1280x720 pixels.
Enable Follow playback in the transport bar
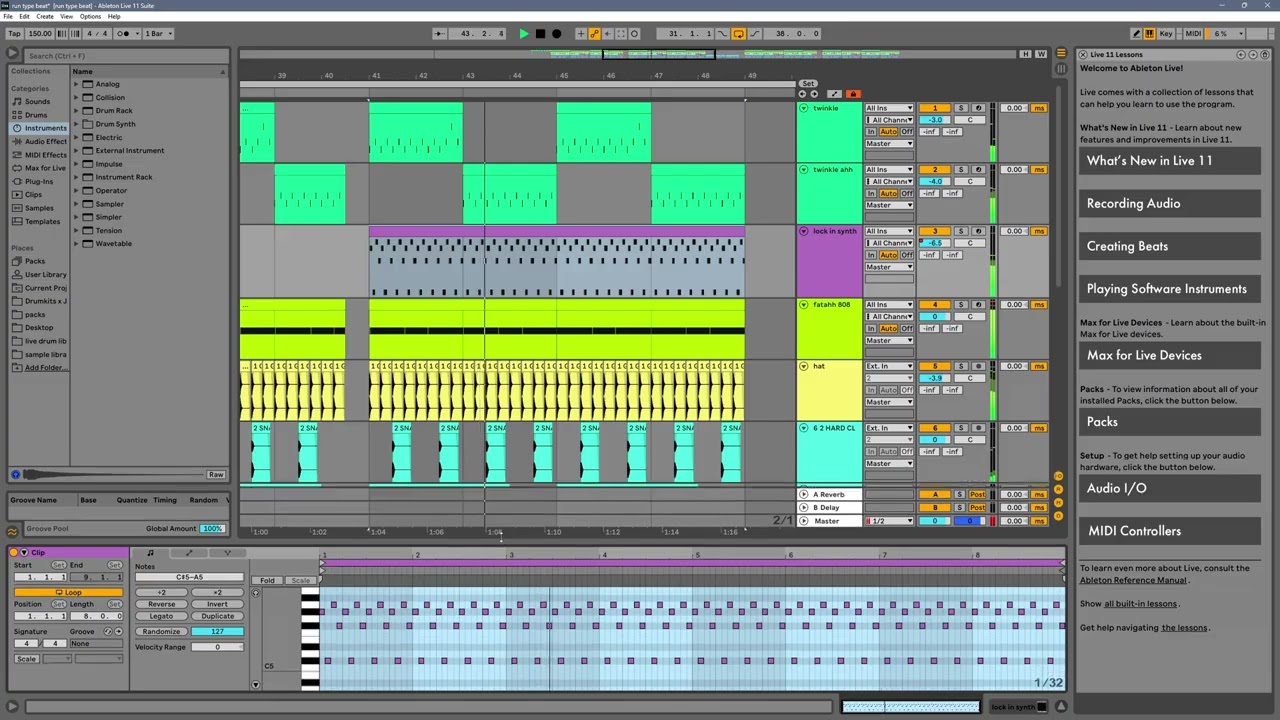[x=439, y=33]
